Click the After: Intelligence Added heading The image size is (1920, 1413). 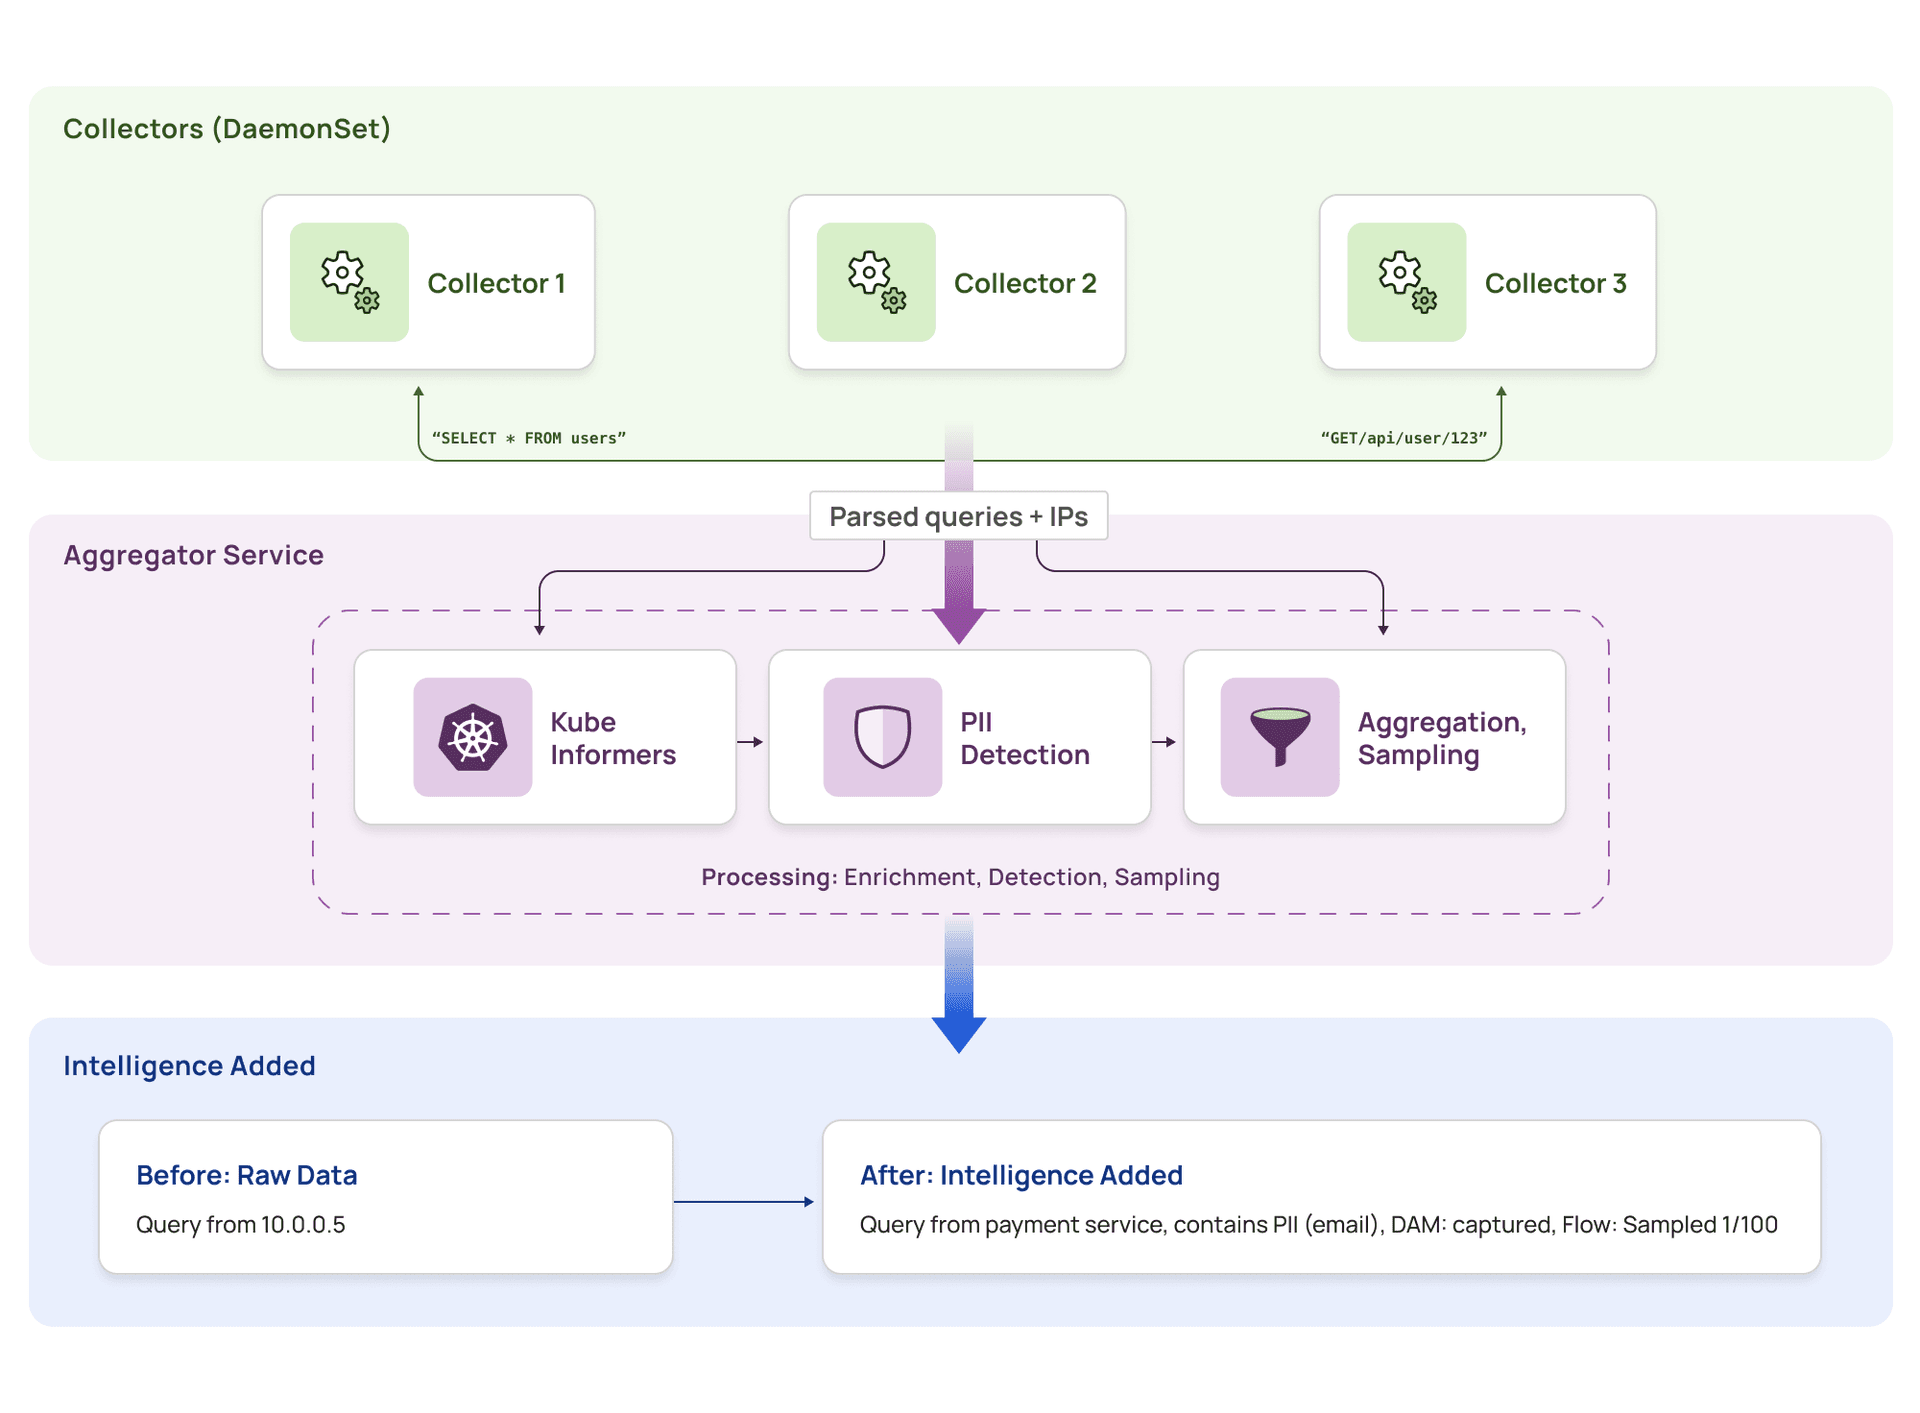pyautogui.click(x=1021, y=1175)
